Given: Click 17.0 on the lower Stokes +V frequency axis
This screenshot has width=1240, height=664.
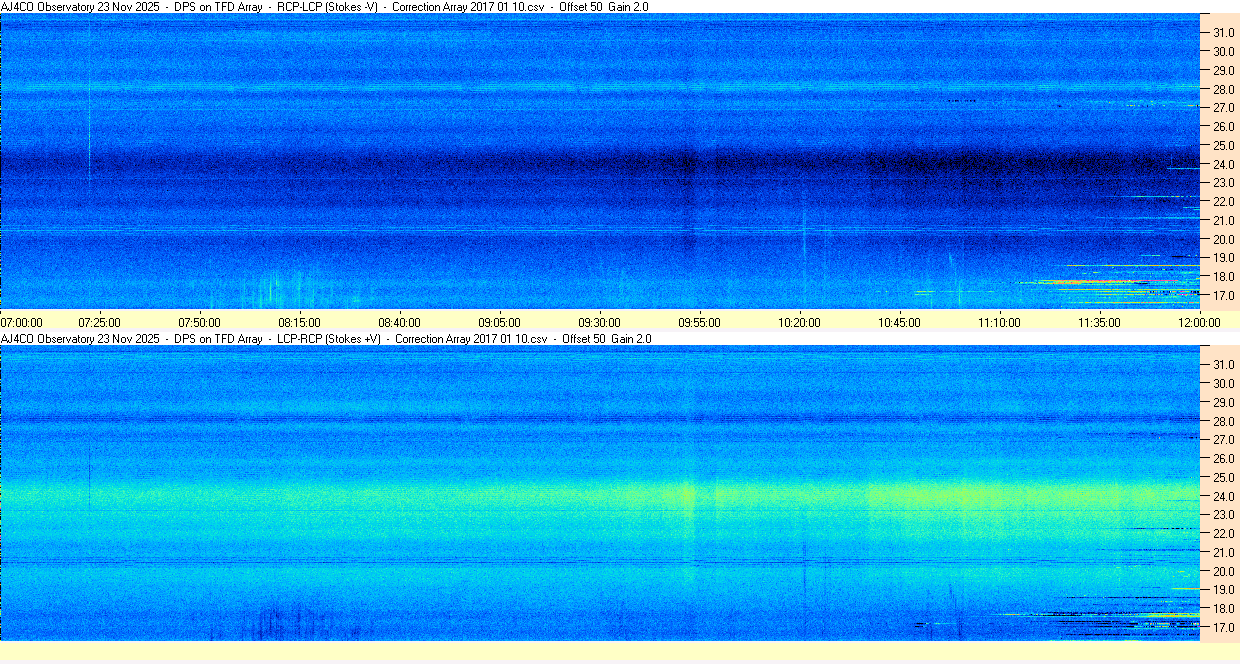Looking at the screenshot, I should coord(1224,628).
